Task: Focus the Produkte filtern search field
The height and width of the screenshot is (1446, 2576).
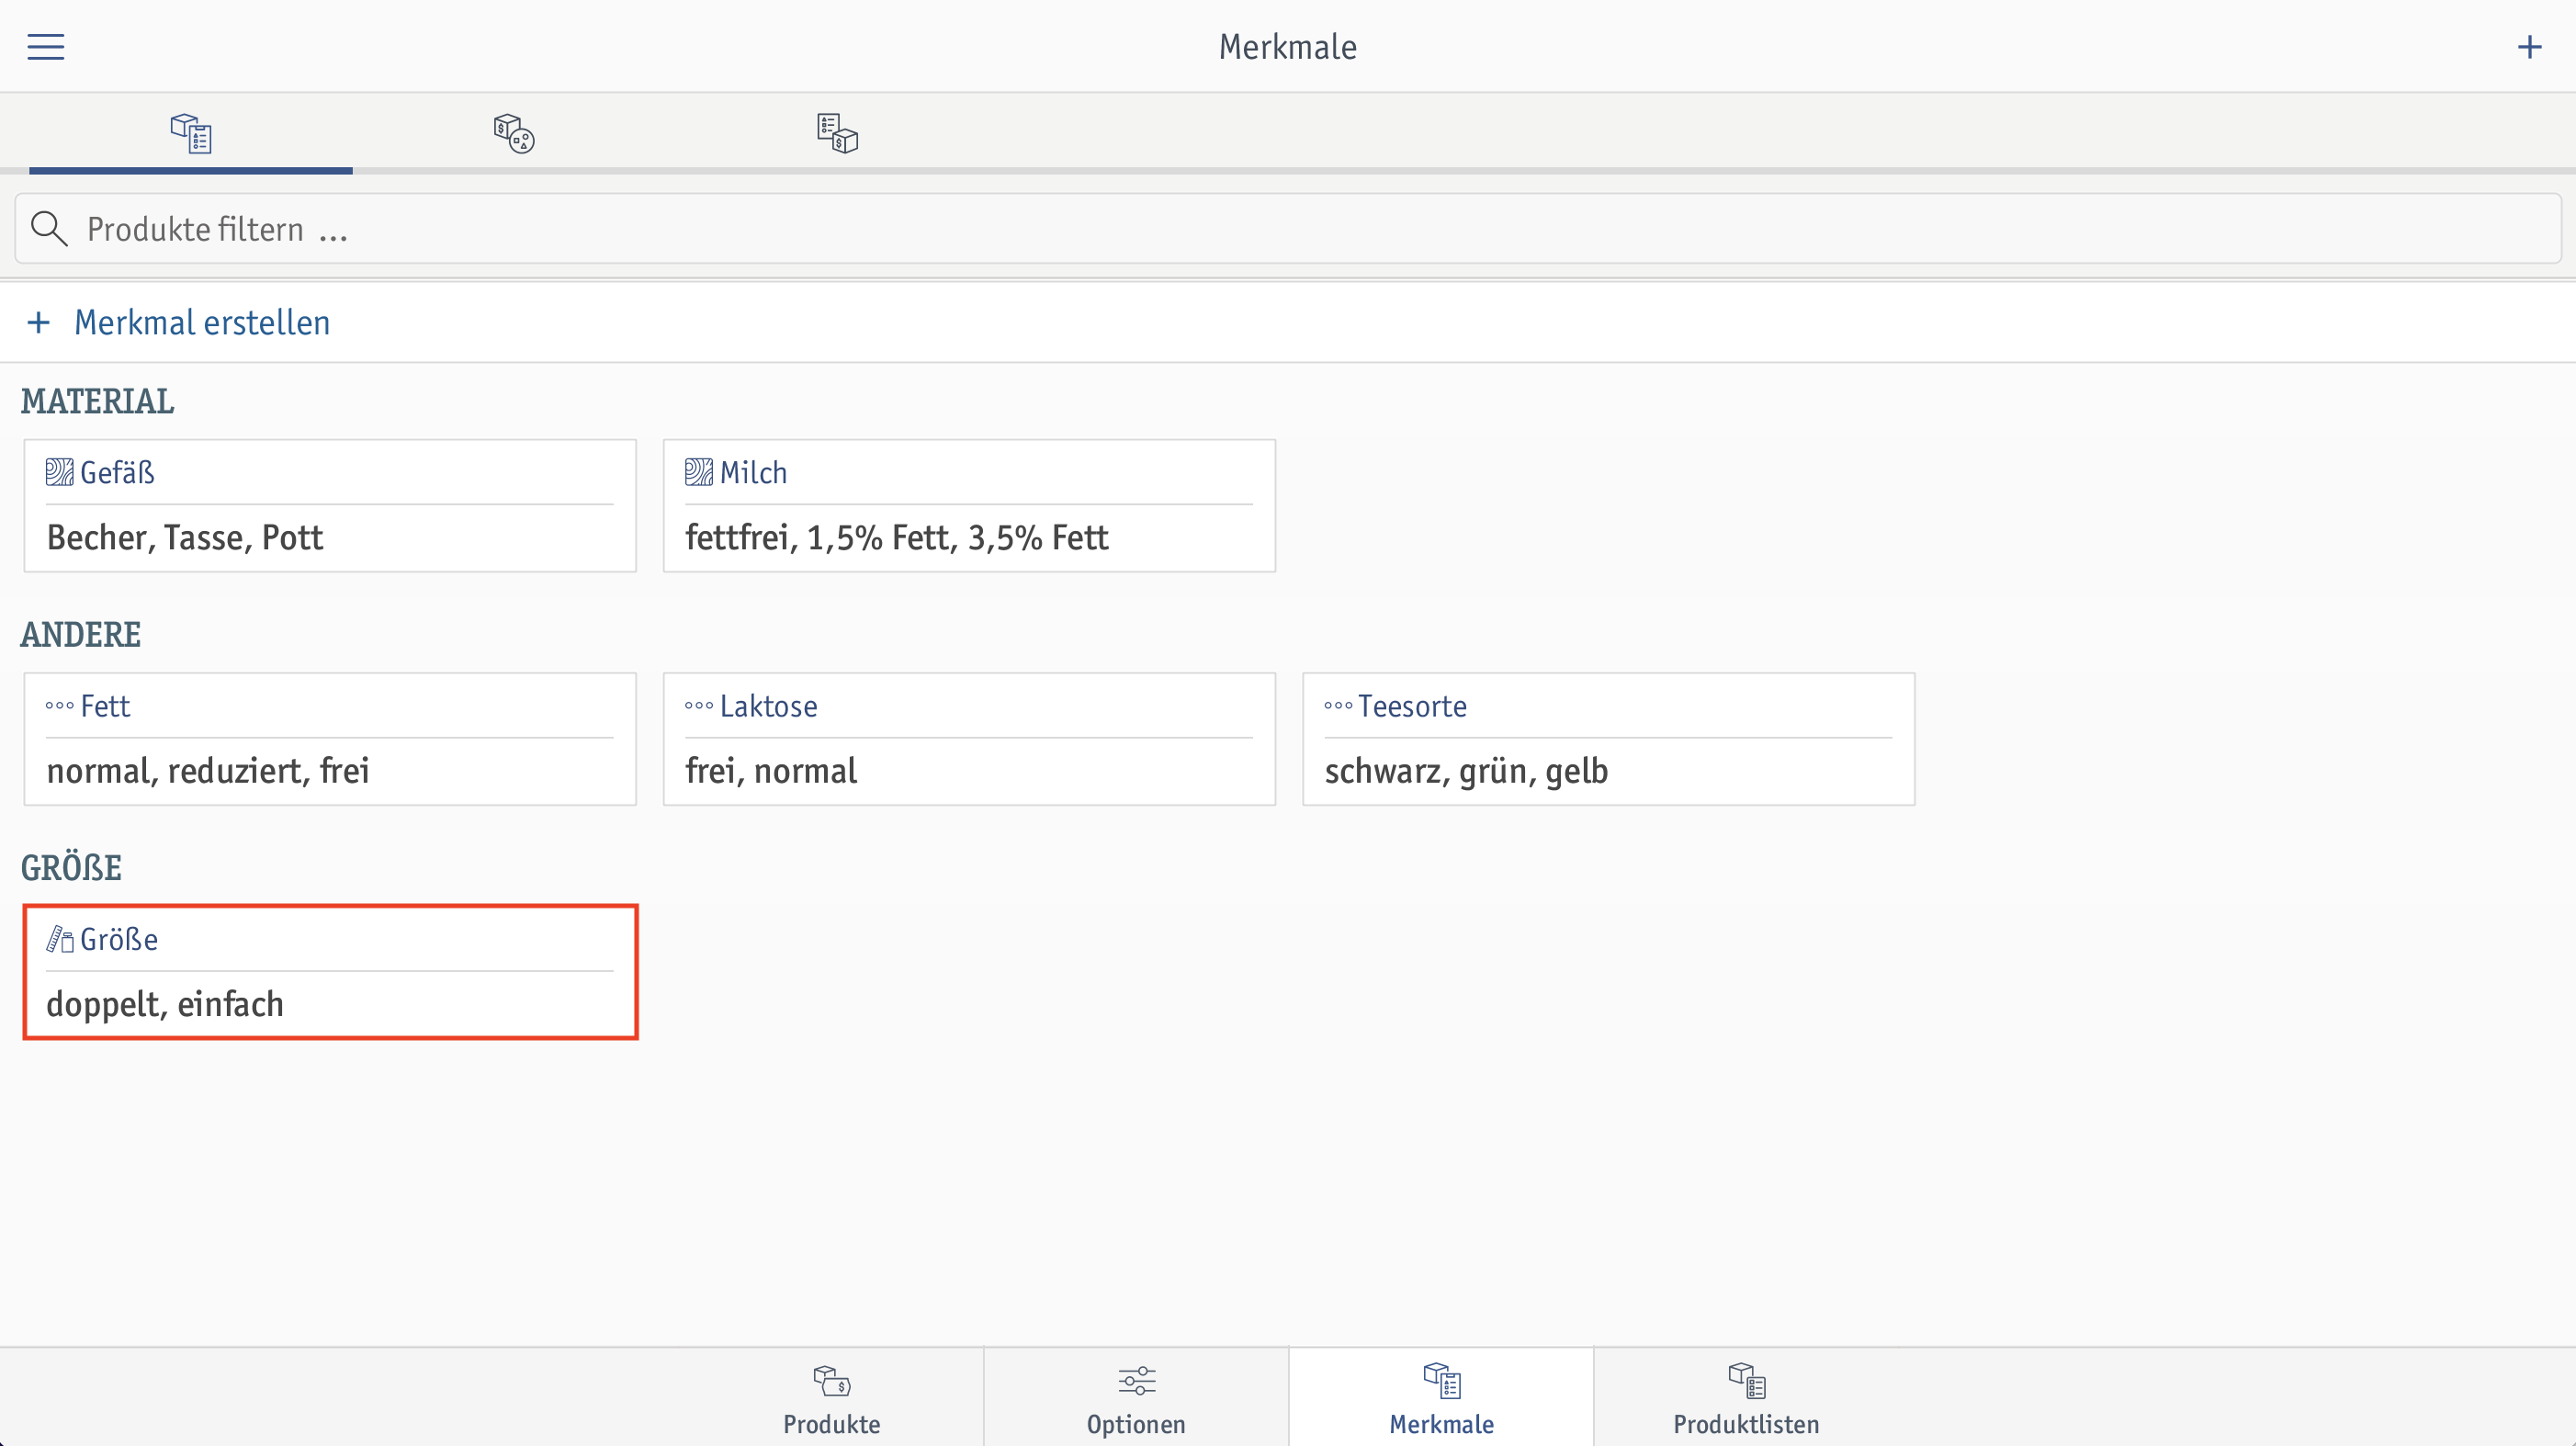Action: coord(1288,229)
